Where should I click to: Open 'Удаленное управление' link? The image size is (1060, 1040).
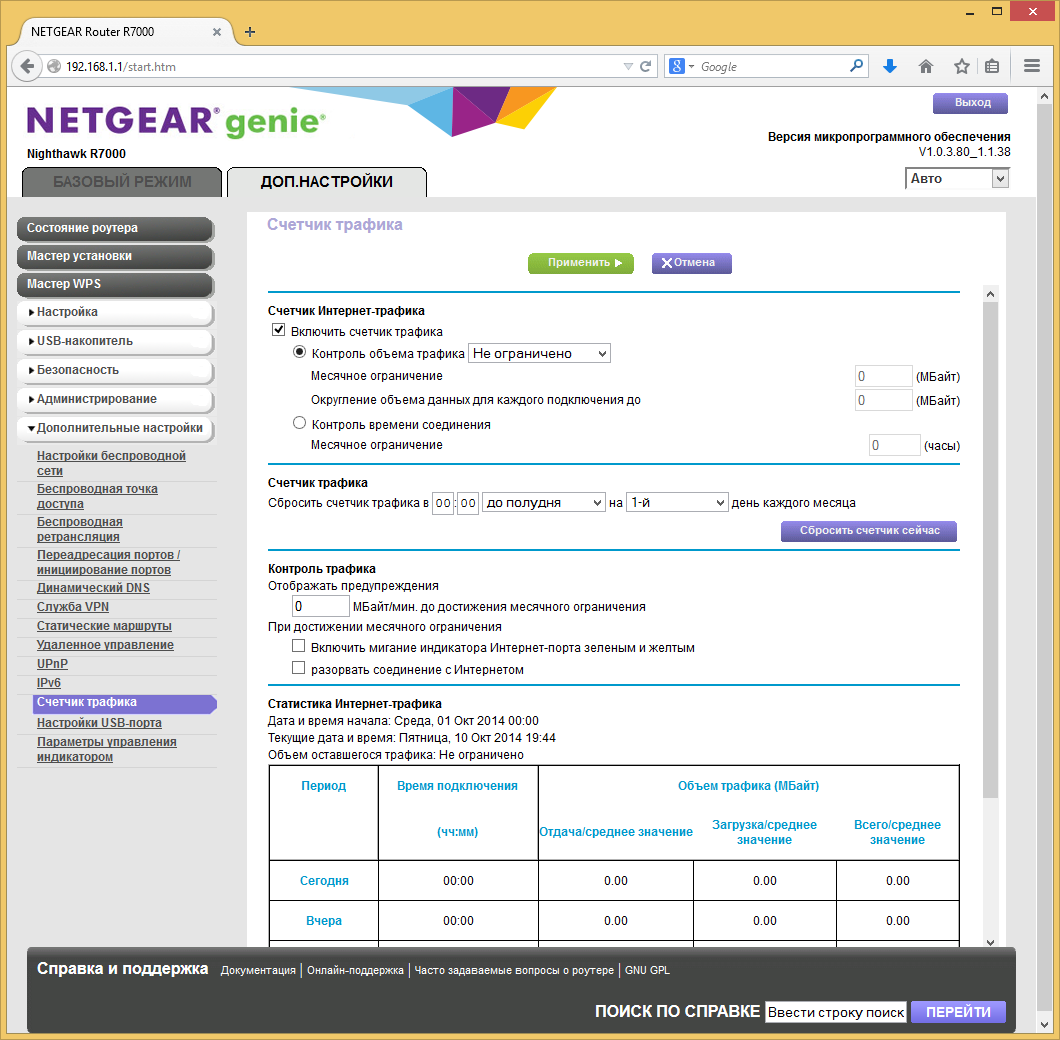[x=105, y=645]
